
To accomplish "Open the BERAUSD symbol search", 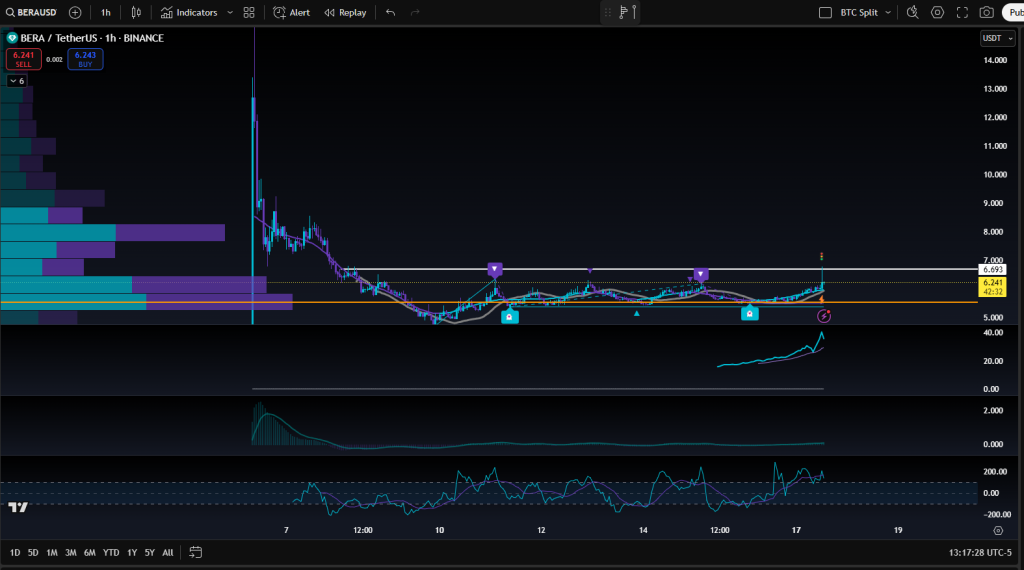I will click(x=31, y=12).
